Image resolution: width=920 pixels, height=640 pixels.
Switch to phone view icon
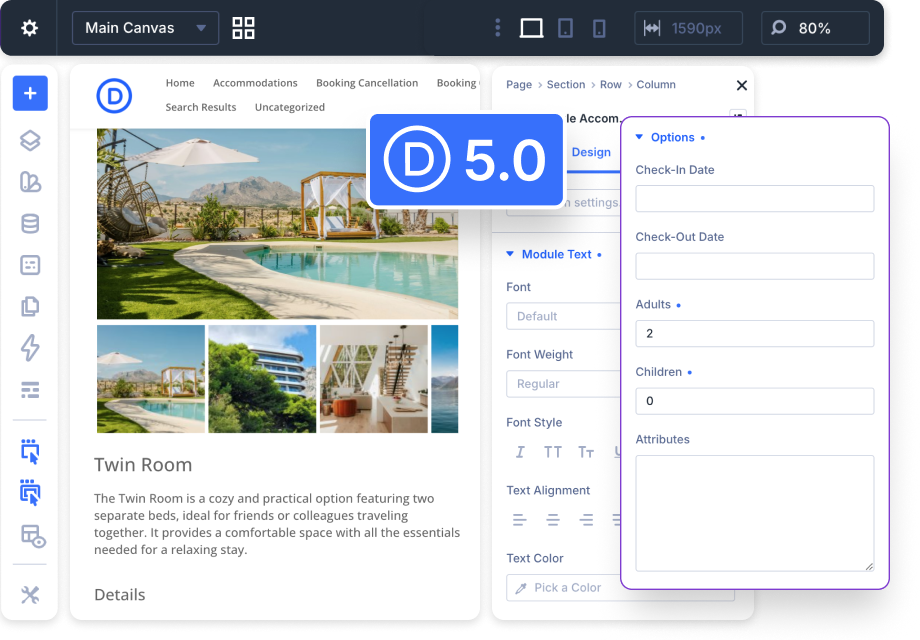click(x=598, y=28)
